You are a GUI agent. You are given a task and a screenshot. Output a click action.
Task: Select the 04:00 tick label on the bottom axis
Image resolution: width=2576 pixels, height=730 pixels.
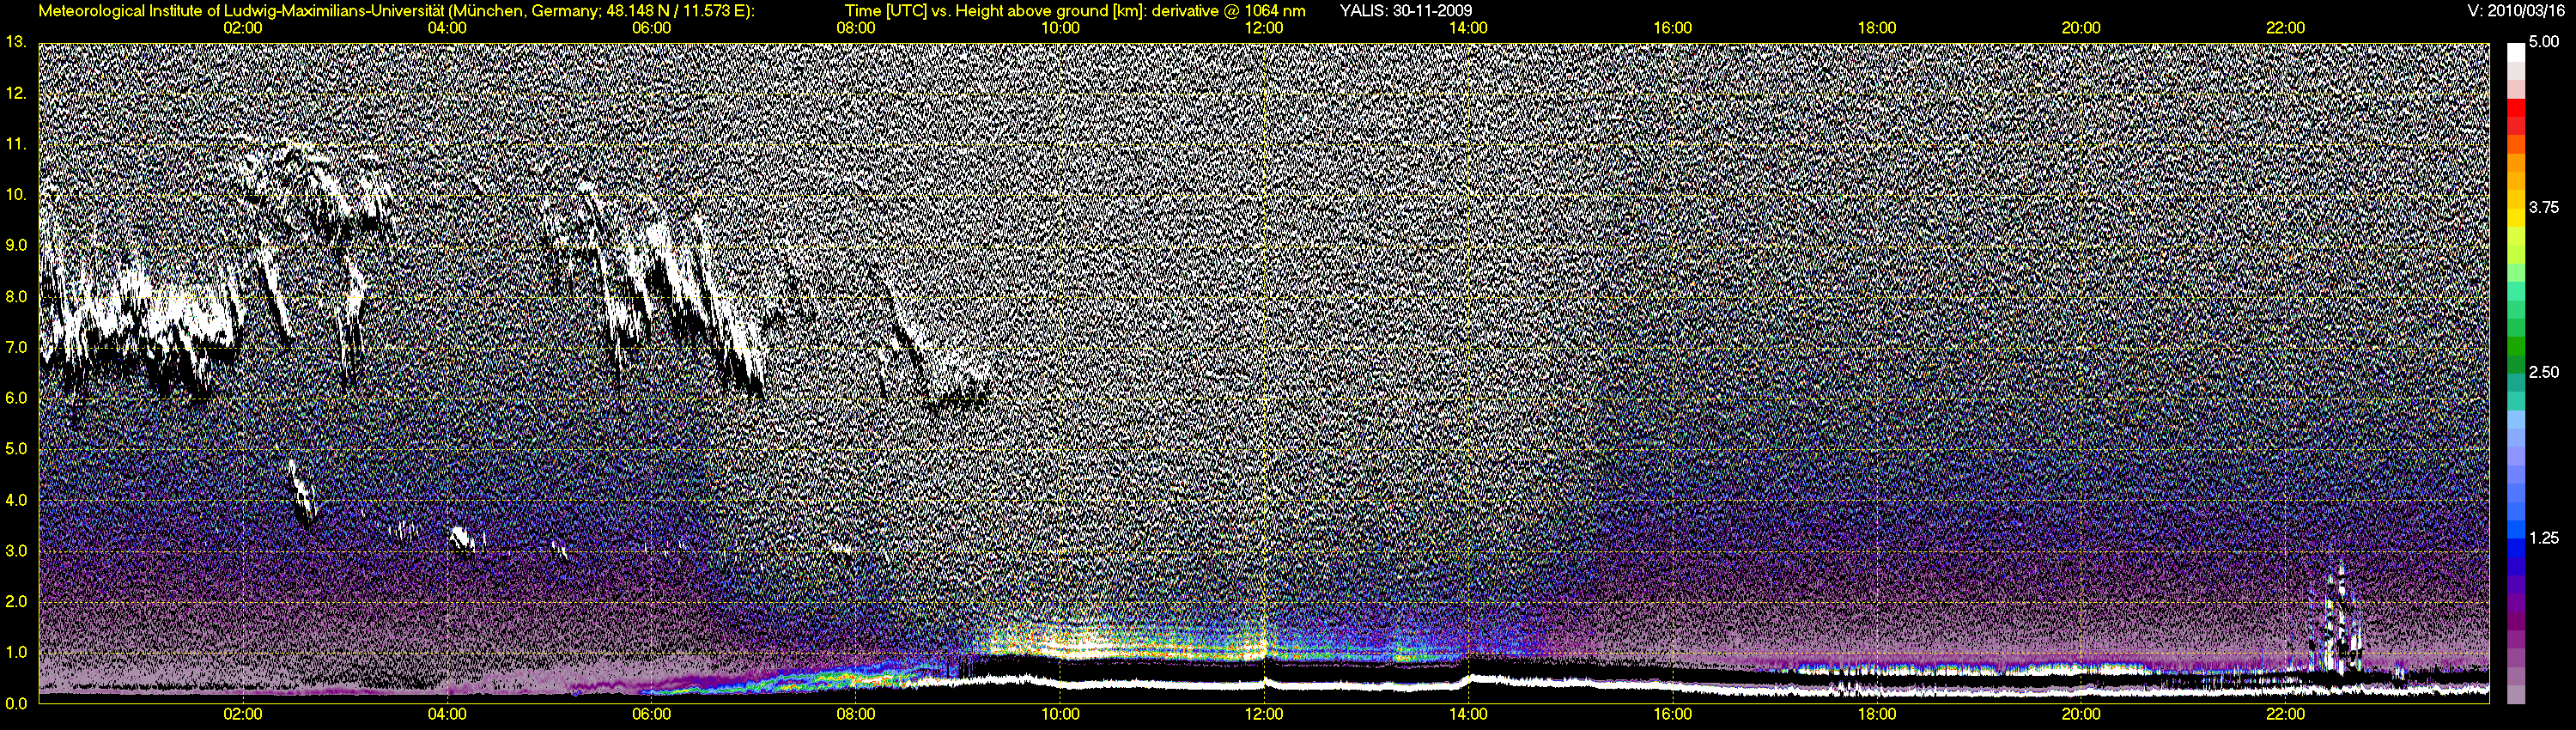(x=447, y=715)
